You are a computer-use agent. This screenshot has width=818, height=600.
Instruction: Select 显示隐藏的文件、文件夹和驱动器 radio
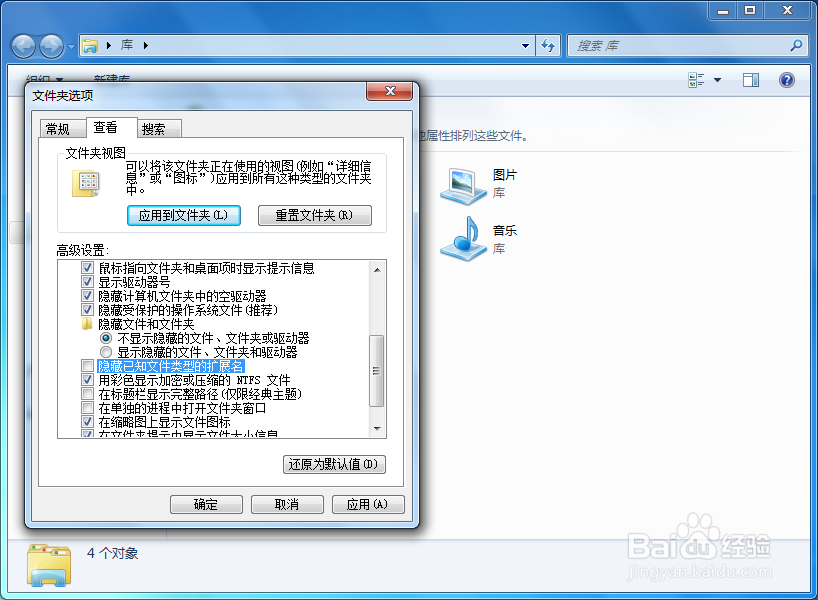(x=106, y=352)
